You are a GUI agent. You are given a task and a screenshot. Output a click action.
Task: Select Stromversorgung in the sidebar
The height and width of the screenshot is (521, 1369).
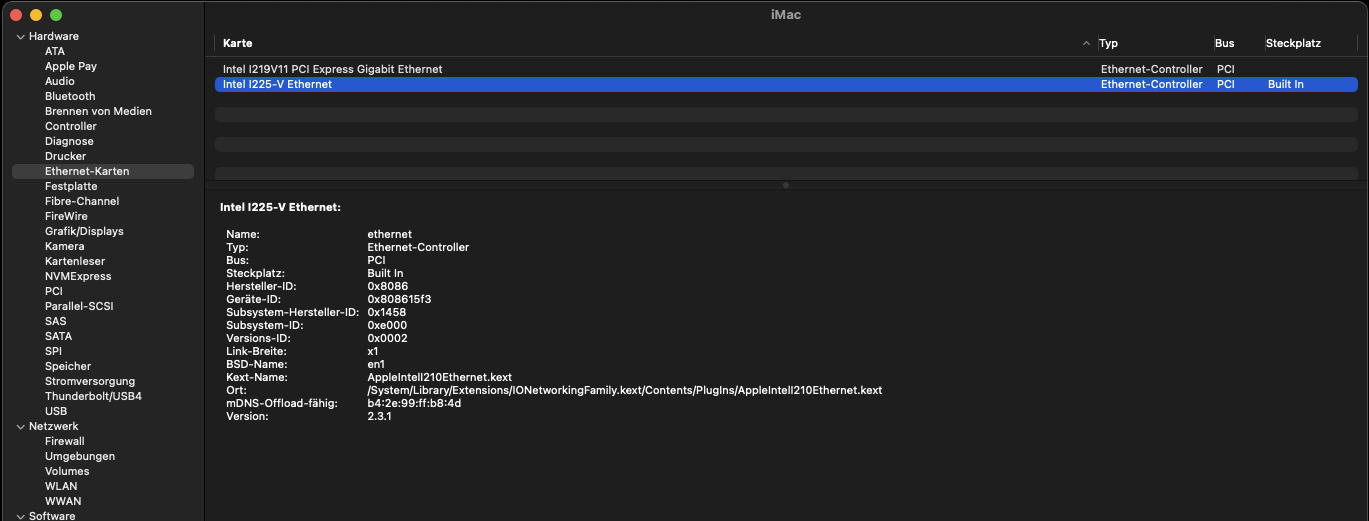click(x=90, y=381)
